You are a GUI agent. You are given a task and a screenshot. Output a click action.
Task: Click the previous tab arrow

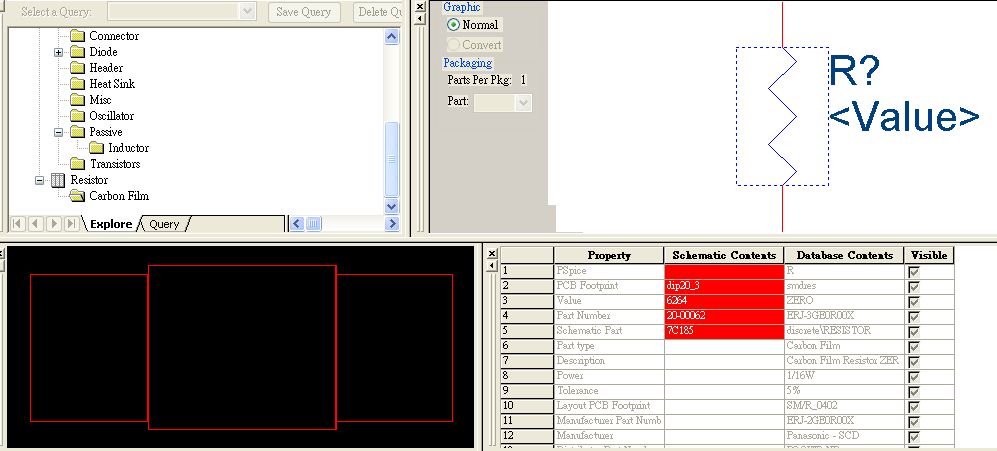coord(36,224)
